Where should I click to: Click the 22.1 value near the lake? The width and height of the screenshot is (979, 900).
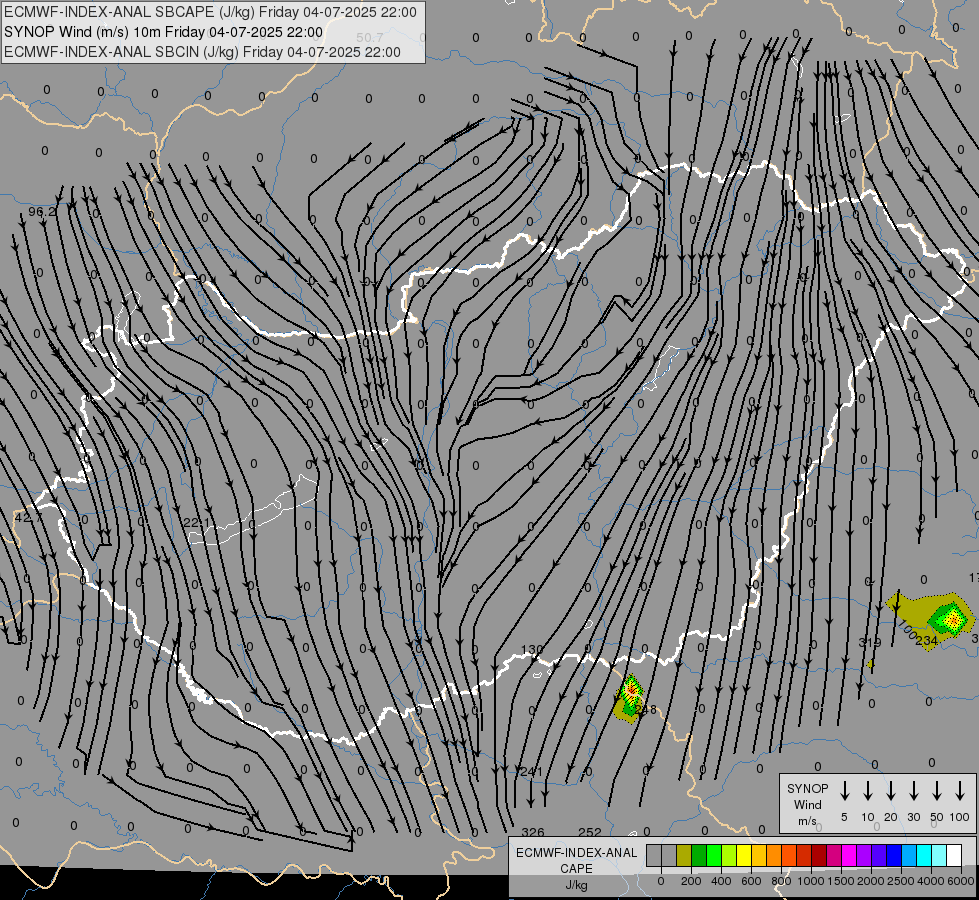[197, 522]
